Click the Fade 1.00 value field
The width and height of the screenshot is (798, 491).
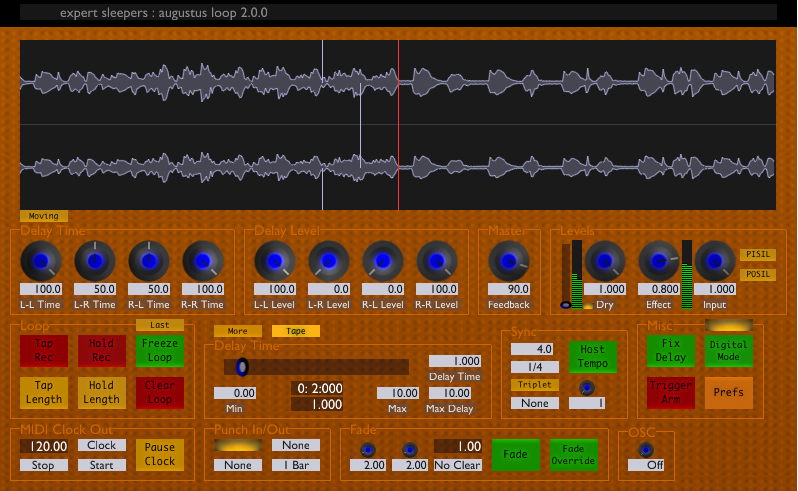point(458,446)
